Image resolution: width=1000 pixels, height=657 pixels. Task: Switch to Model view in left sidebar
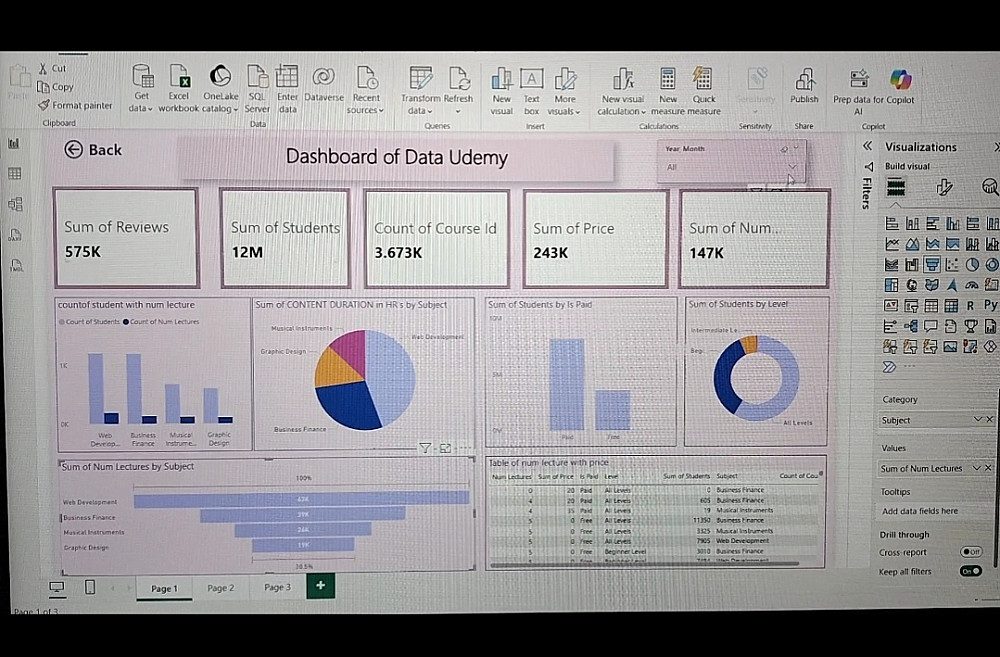[x=15, y=204]
